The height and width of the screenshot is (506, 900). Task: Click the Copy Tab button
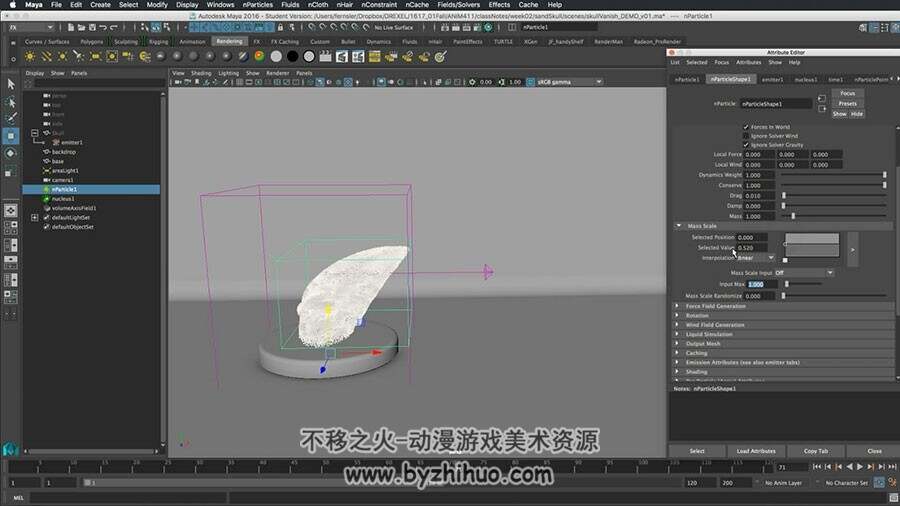click(816, 451)
